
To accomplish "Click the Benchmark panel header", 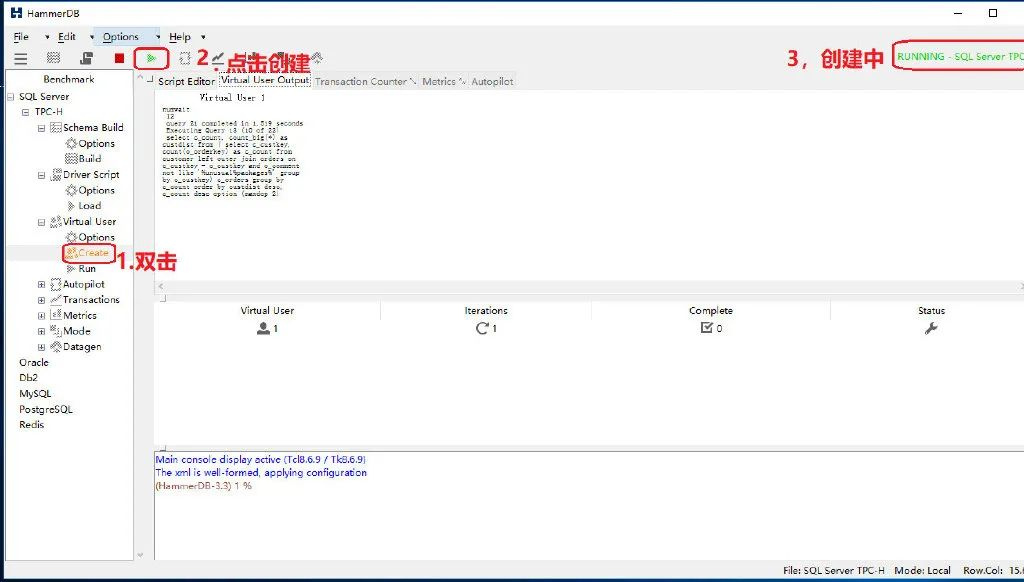I will point(69,79).
